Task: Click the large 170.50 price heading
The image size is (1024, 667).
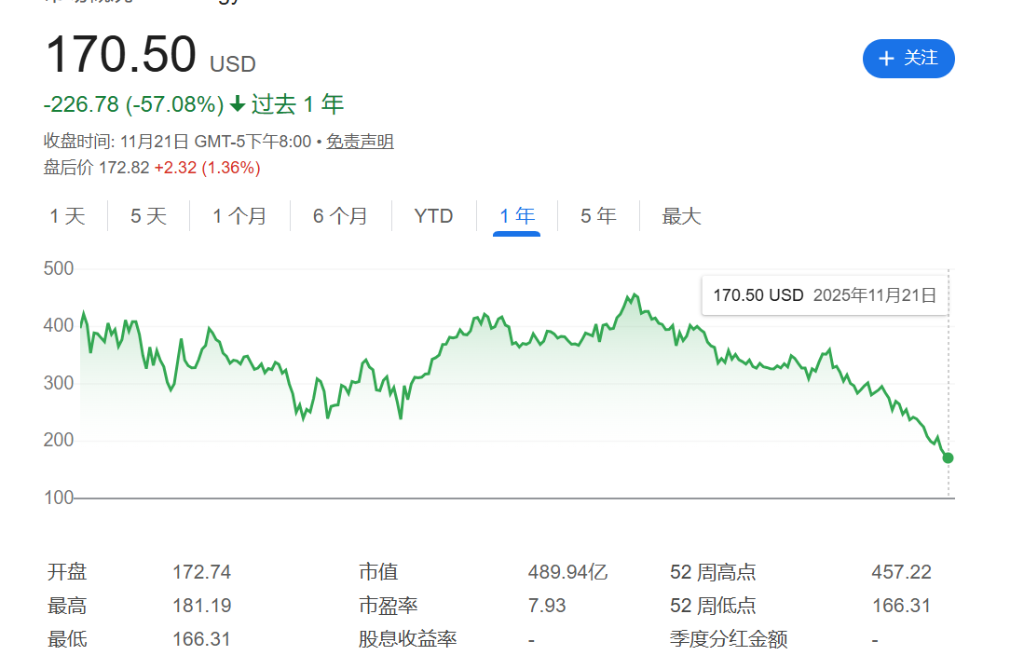Action: pos(120,55)
